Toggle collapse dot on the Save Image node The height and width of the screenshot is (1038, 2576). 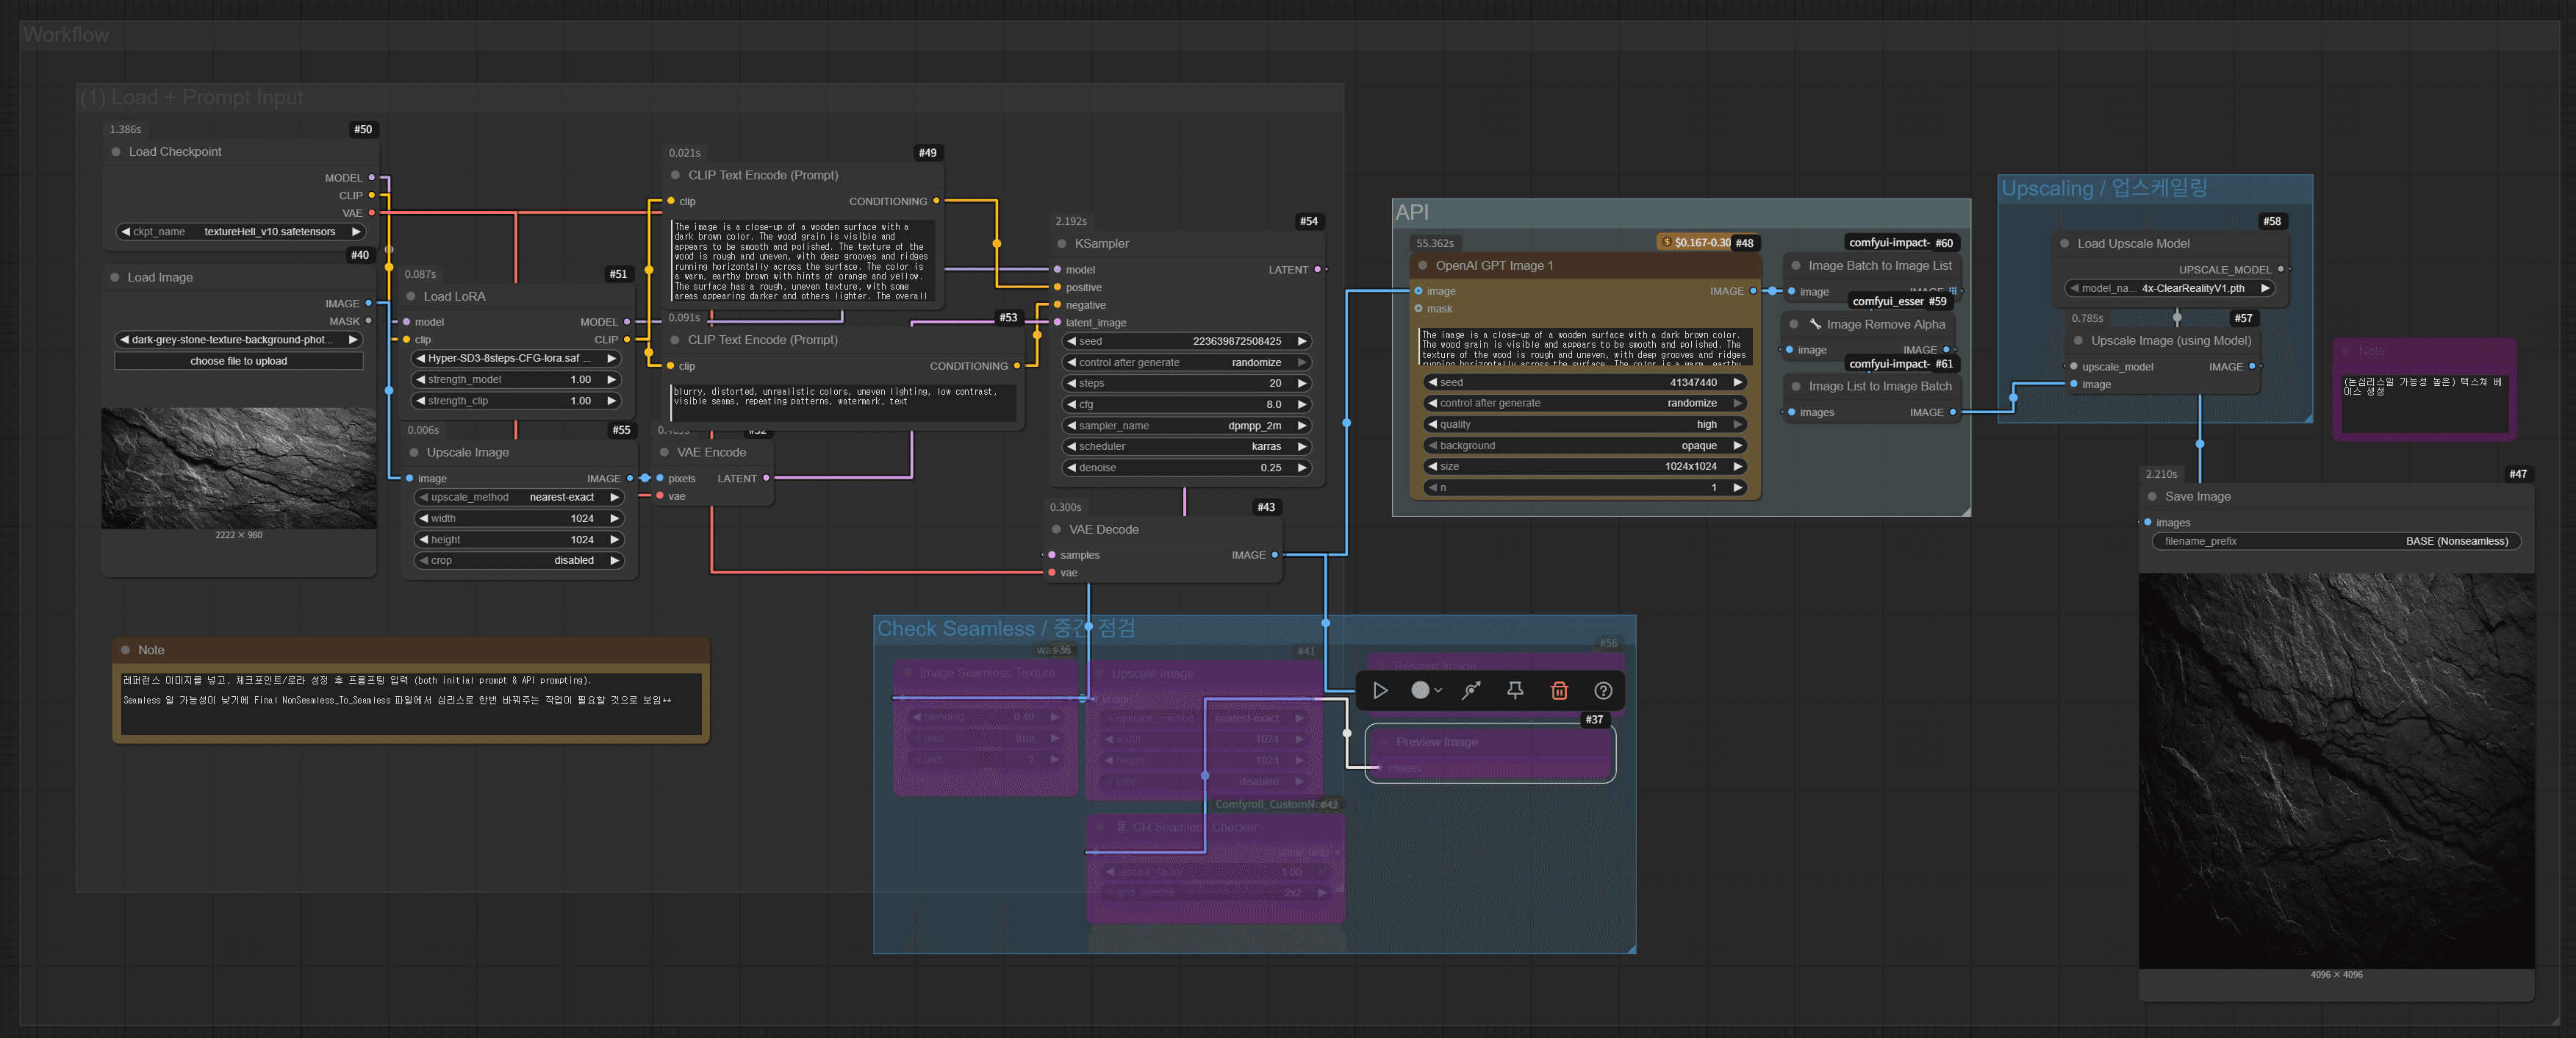(2152, 497)
